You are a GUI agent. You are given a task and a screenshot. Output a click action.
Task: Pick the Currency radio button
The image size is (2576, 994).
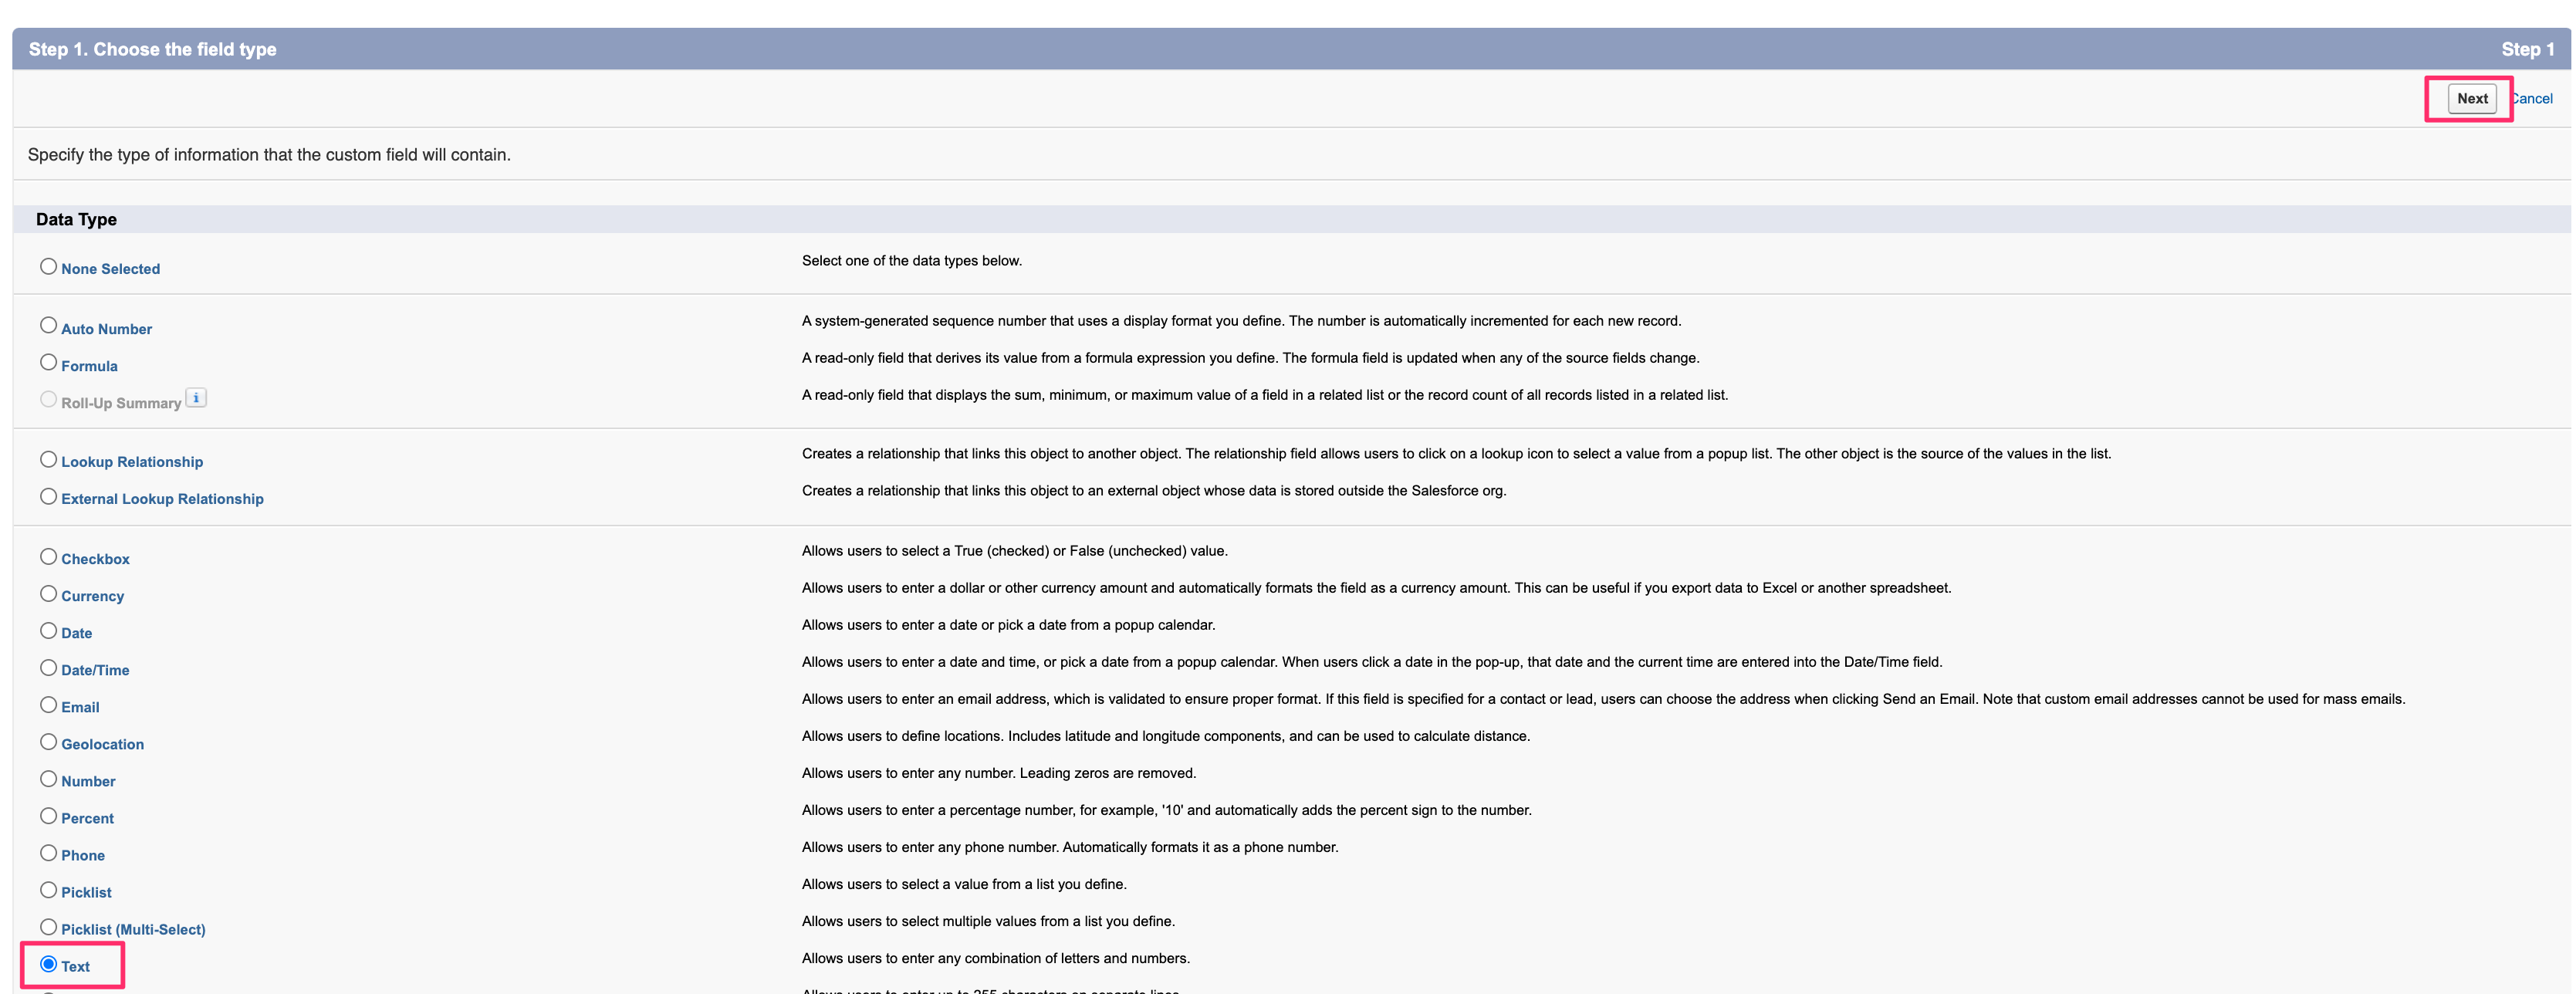tap(48, 593)
